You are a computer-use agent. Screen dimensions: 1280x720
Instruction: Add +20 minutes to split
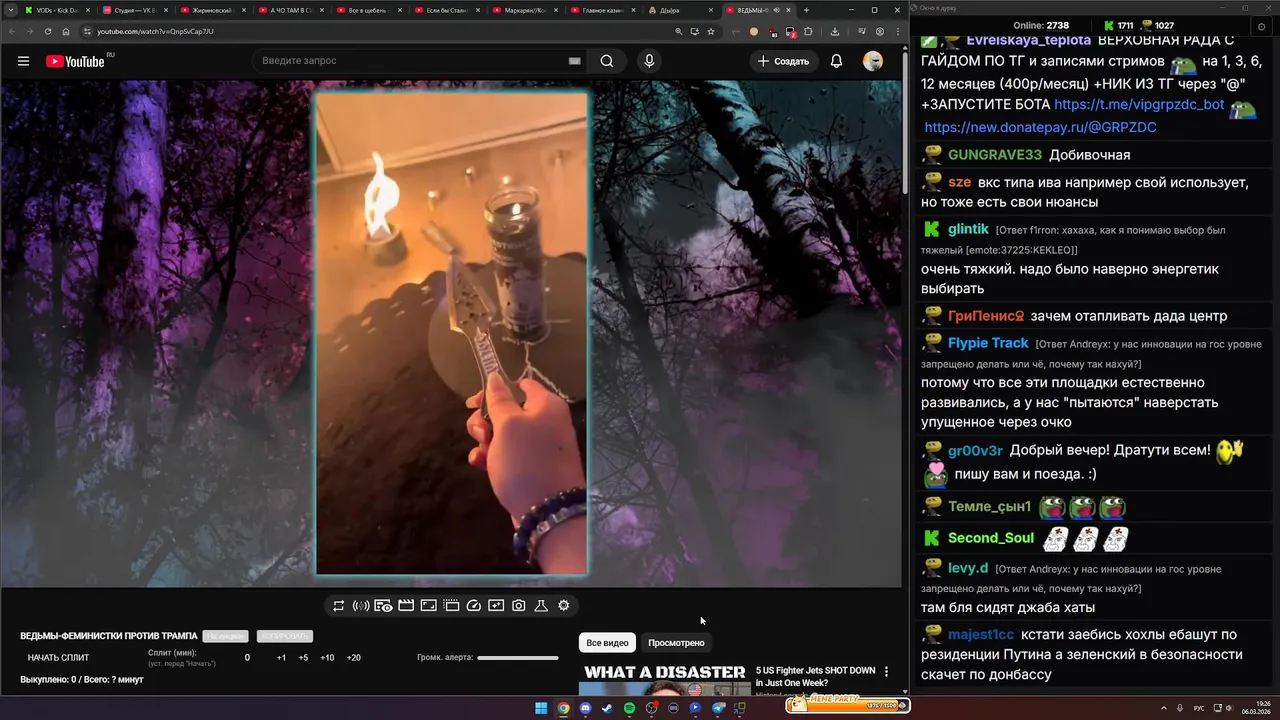[353, 658]
